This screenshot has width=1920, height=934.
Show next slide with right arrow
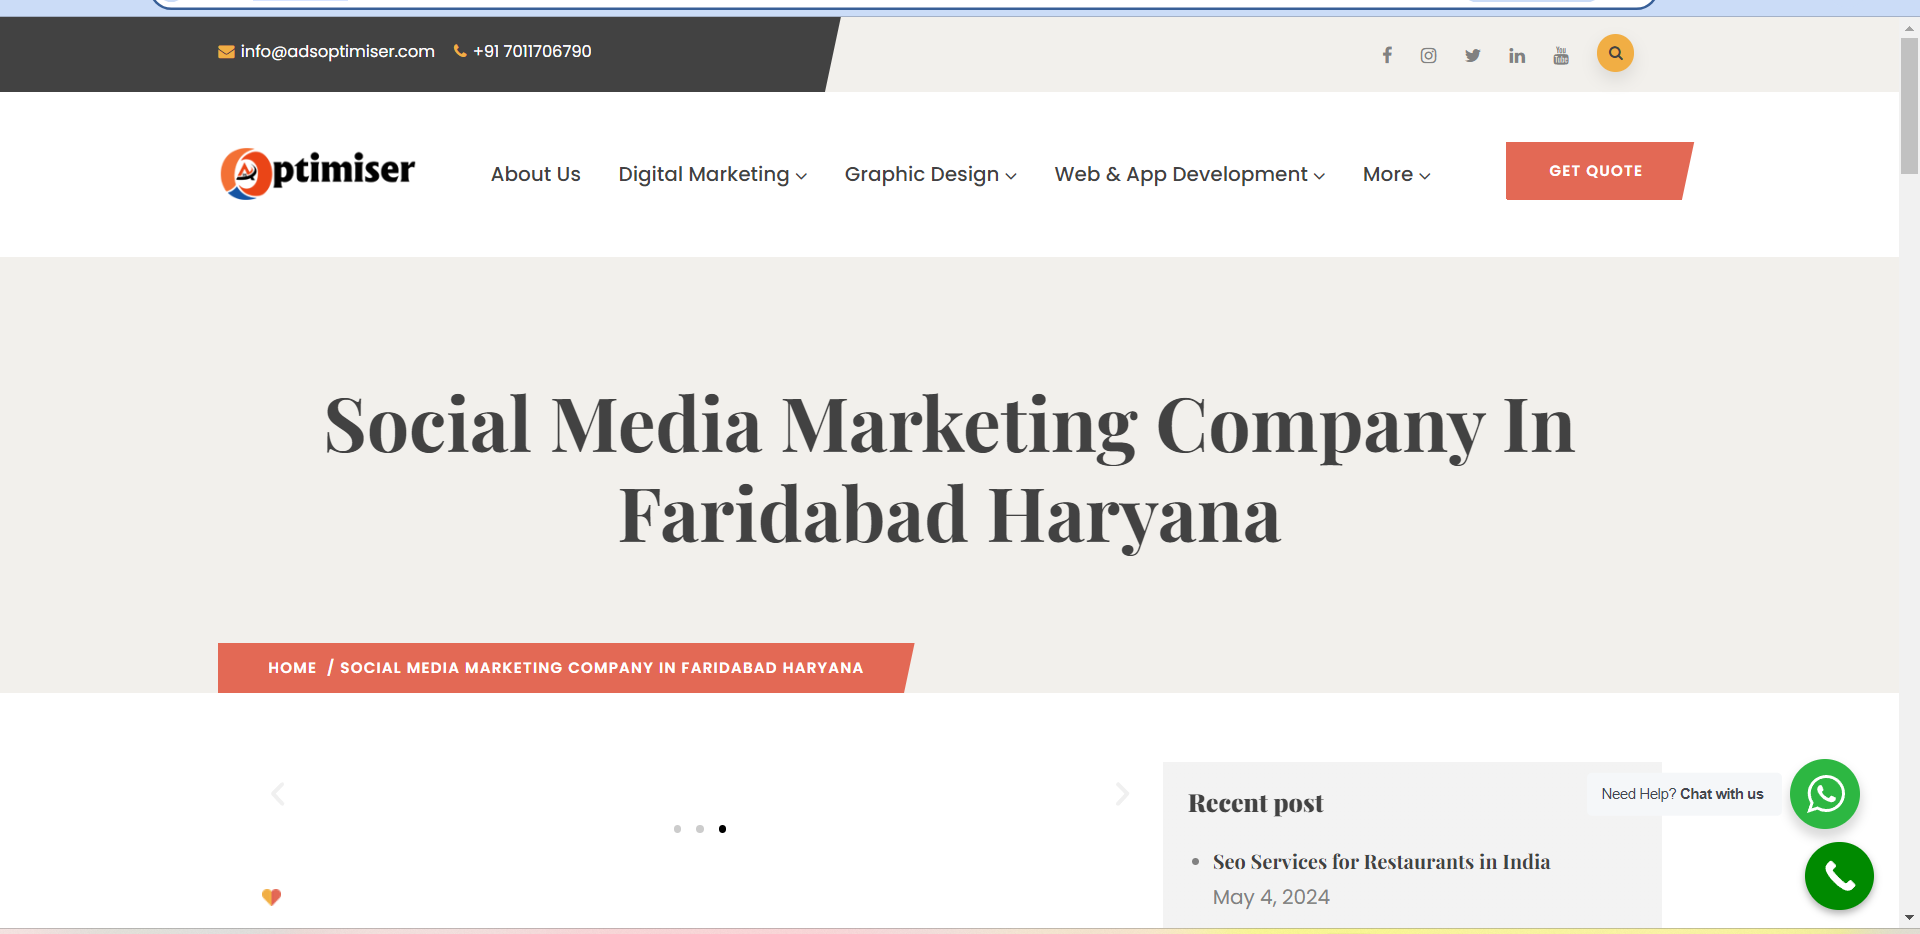[1122, 794]
